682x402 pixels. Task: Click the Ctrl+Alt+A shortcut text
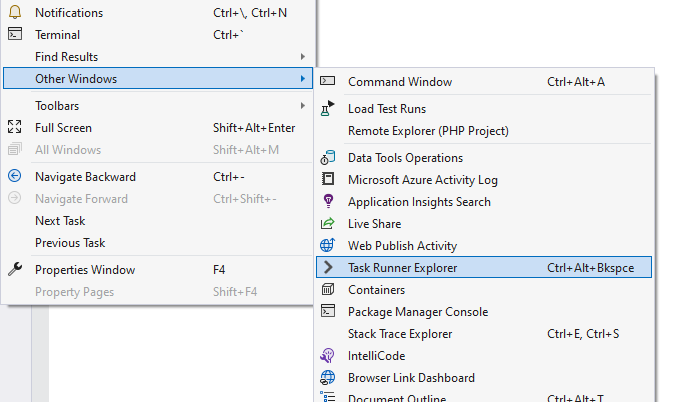pos(576,82)
